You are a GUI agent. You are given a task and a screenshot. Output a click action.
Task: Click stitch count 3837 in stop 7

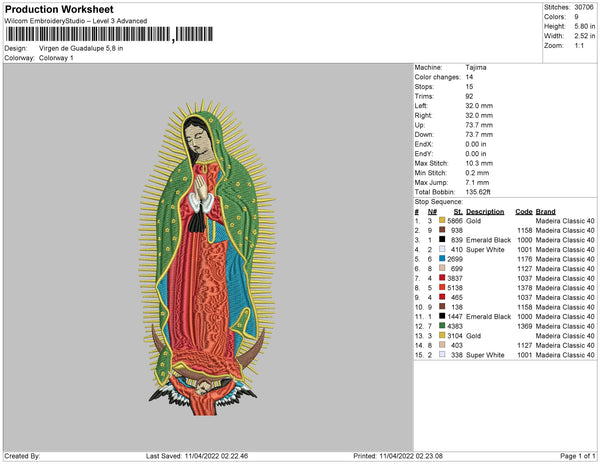455,278
